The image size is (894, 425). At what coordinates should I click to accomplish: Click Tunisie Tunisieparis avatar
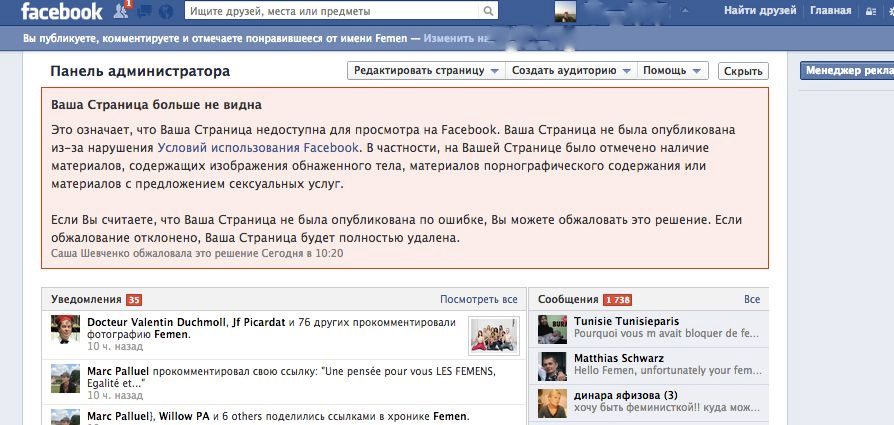pyautogui.click(x=552, y=329)
